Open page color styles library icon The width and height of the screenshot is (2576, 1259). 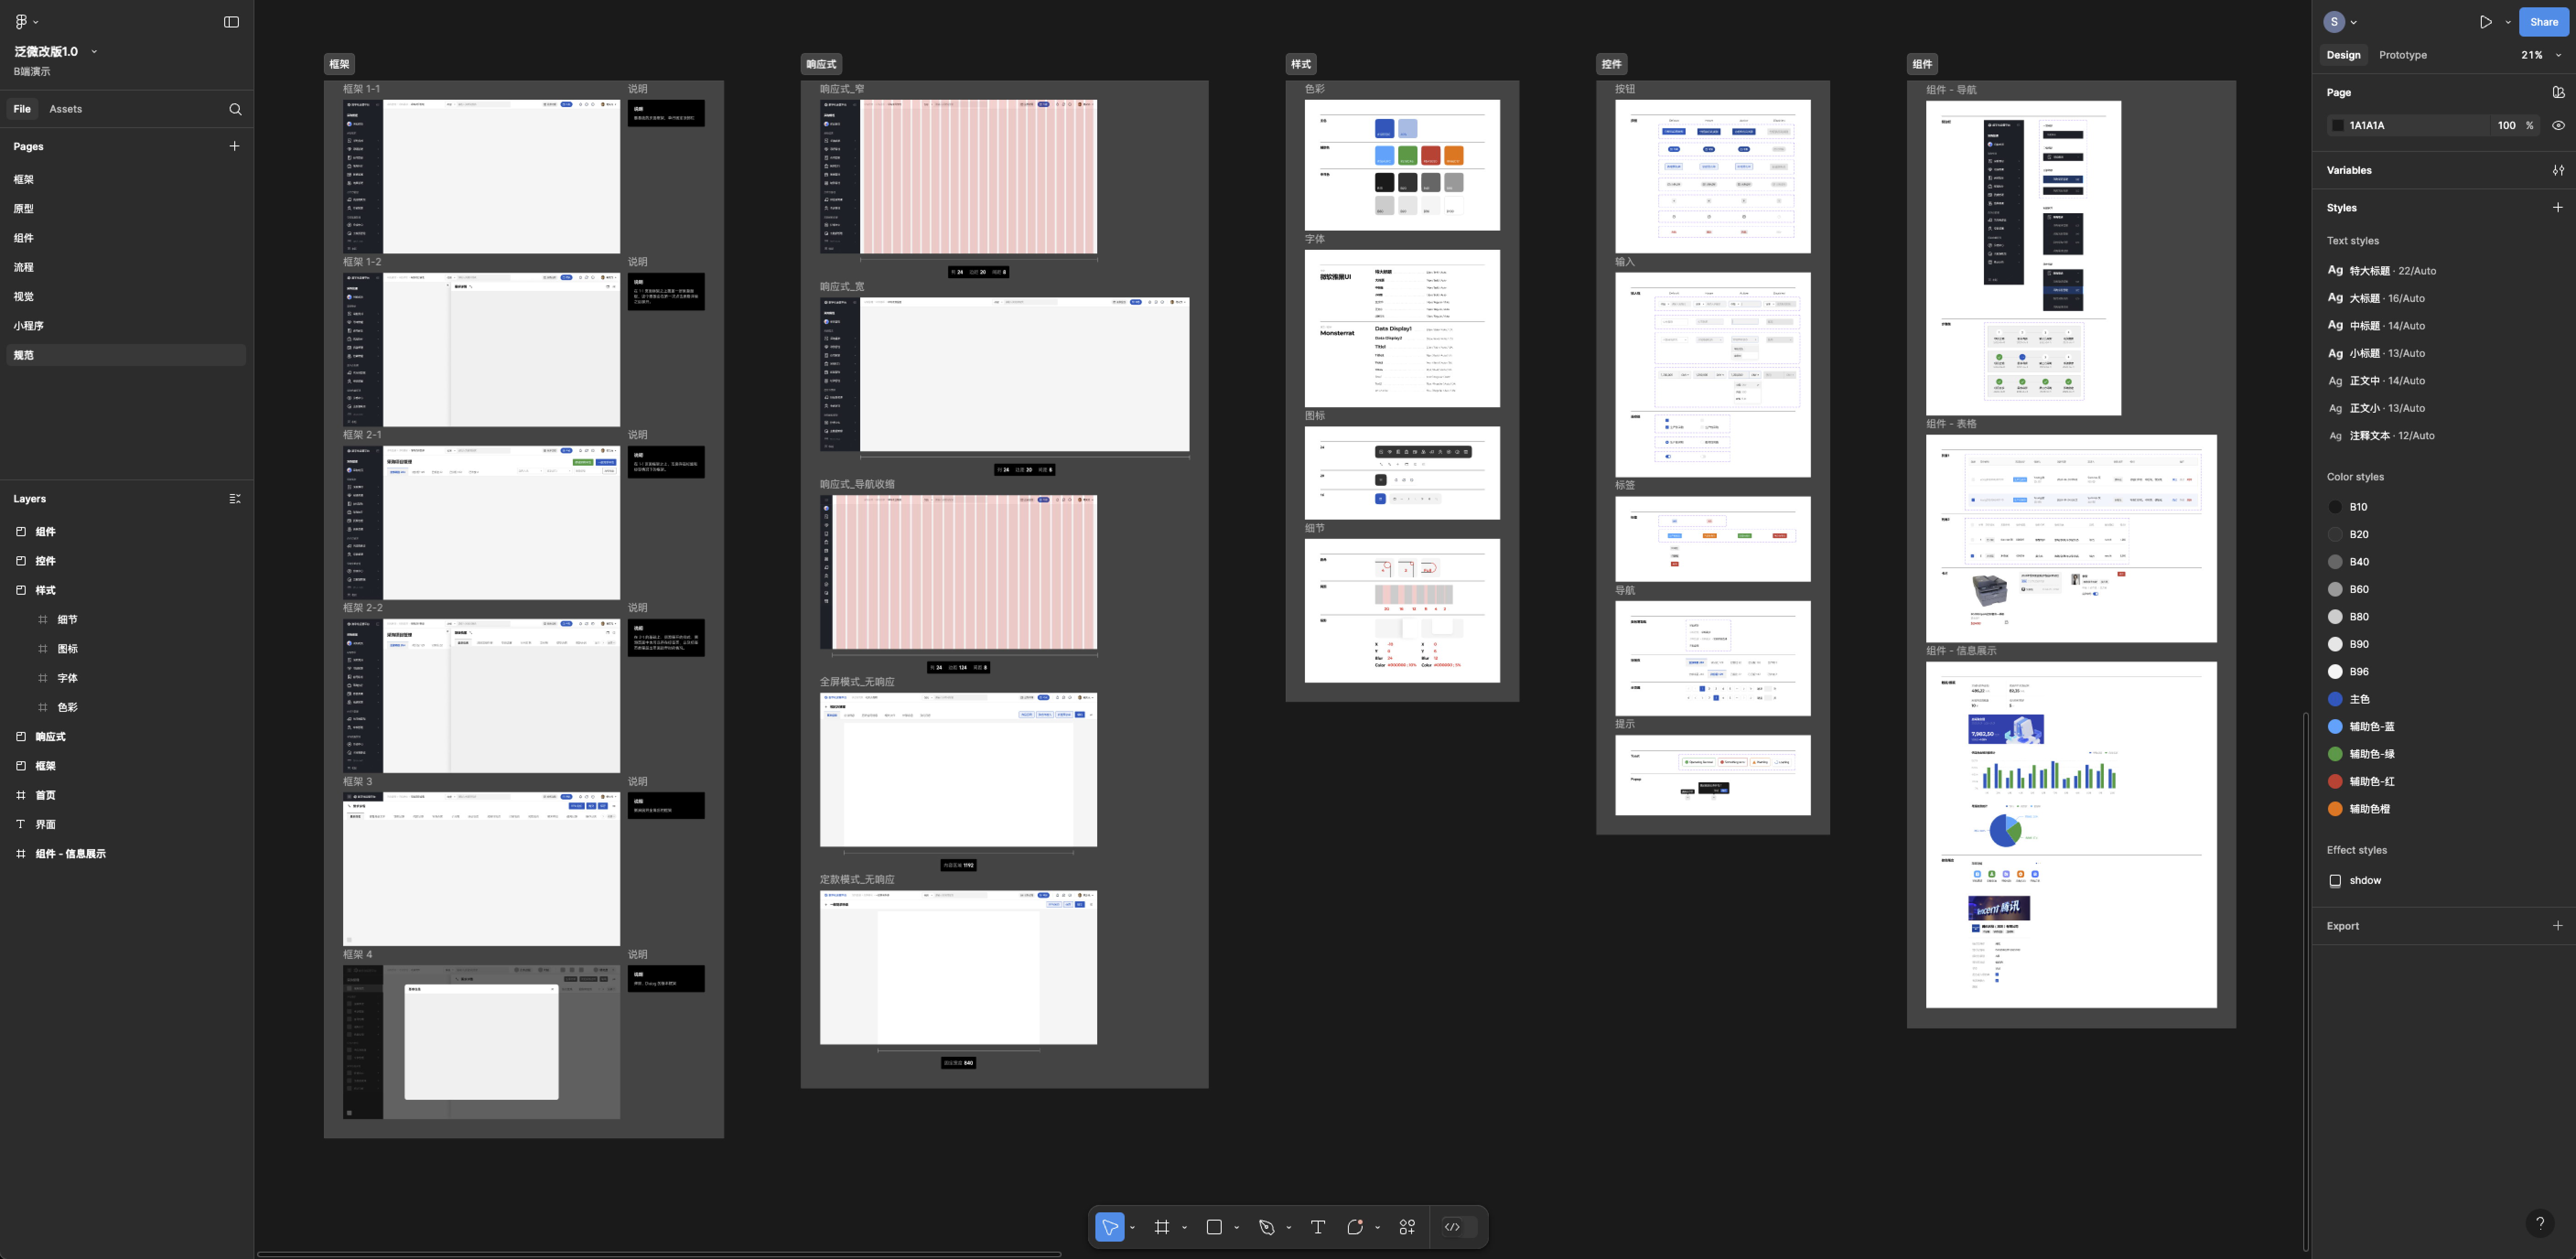(x=2558, y=92)
